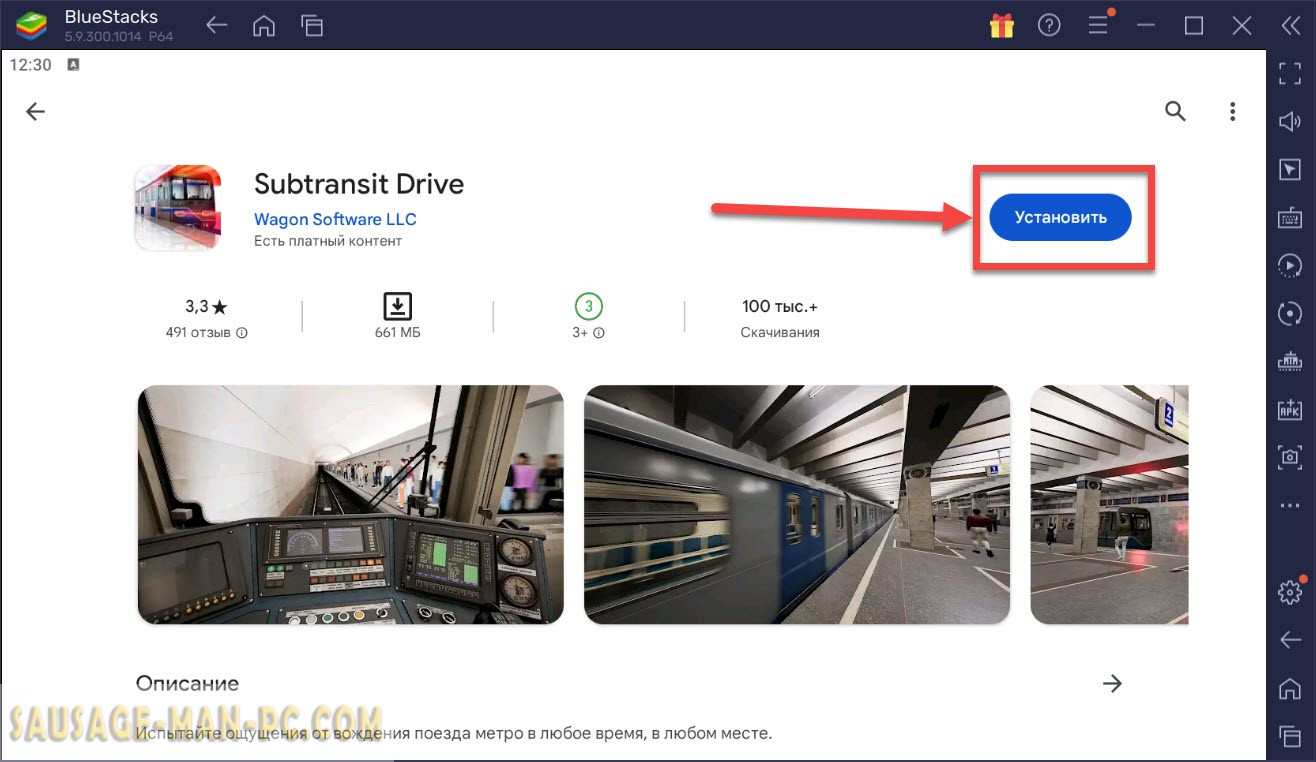Click the info icon beside 3+ rating

coord(599,333)
